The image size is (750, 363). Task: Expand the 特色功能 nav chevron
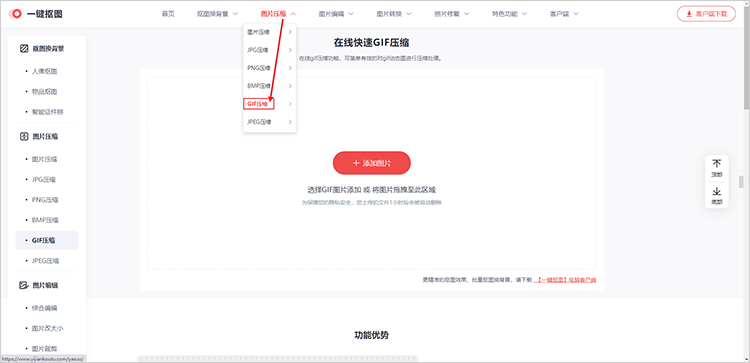(x=524, y=14)
